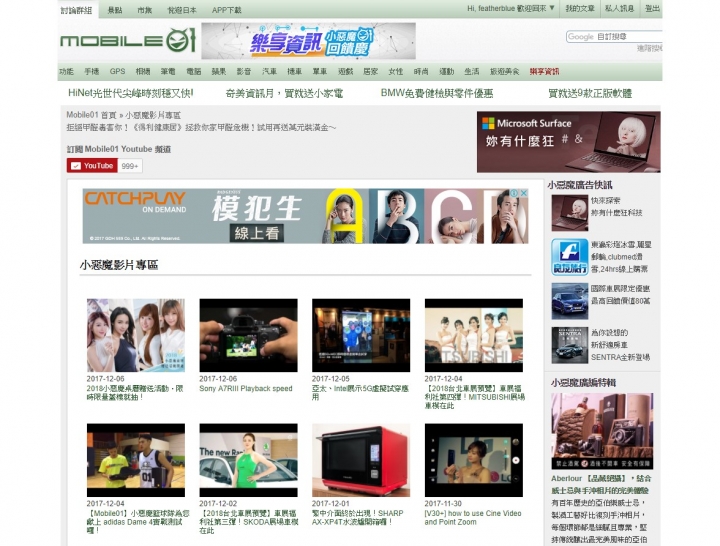Click the Google custom search field

[x=614, y=36]
